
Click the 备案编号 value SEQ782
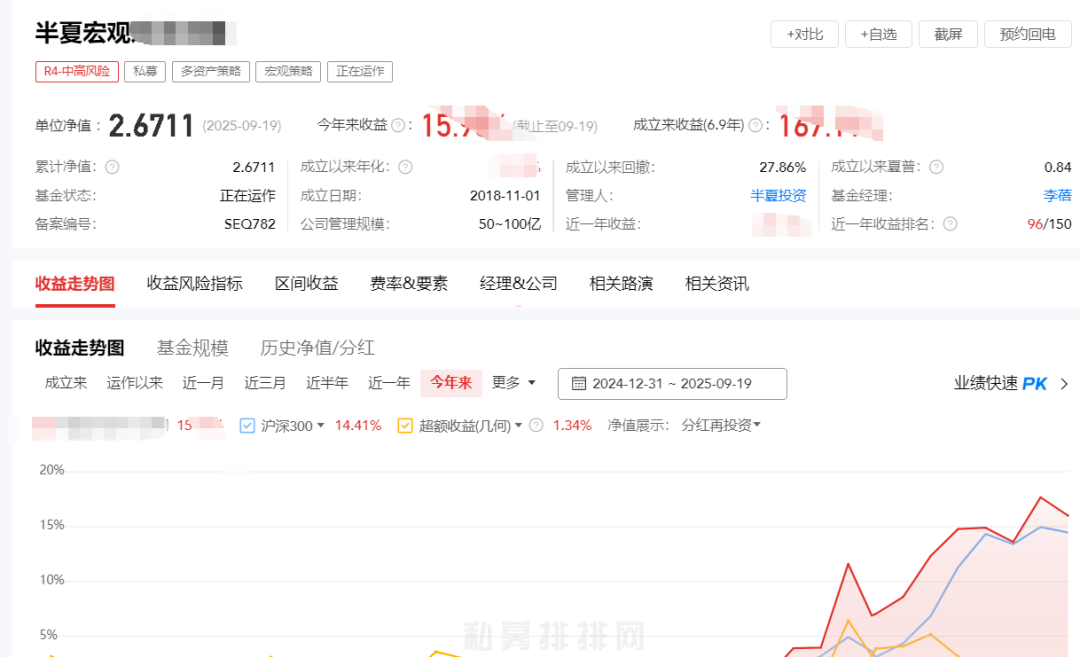(250, 224)
